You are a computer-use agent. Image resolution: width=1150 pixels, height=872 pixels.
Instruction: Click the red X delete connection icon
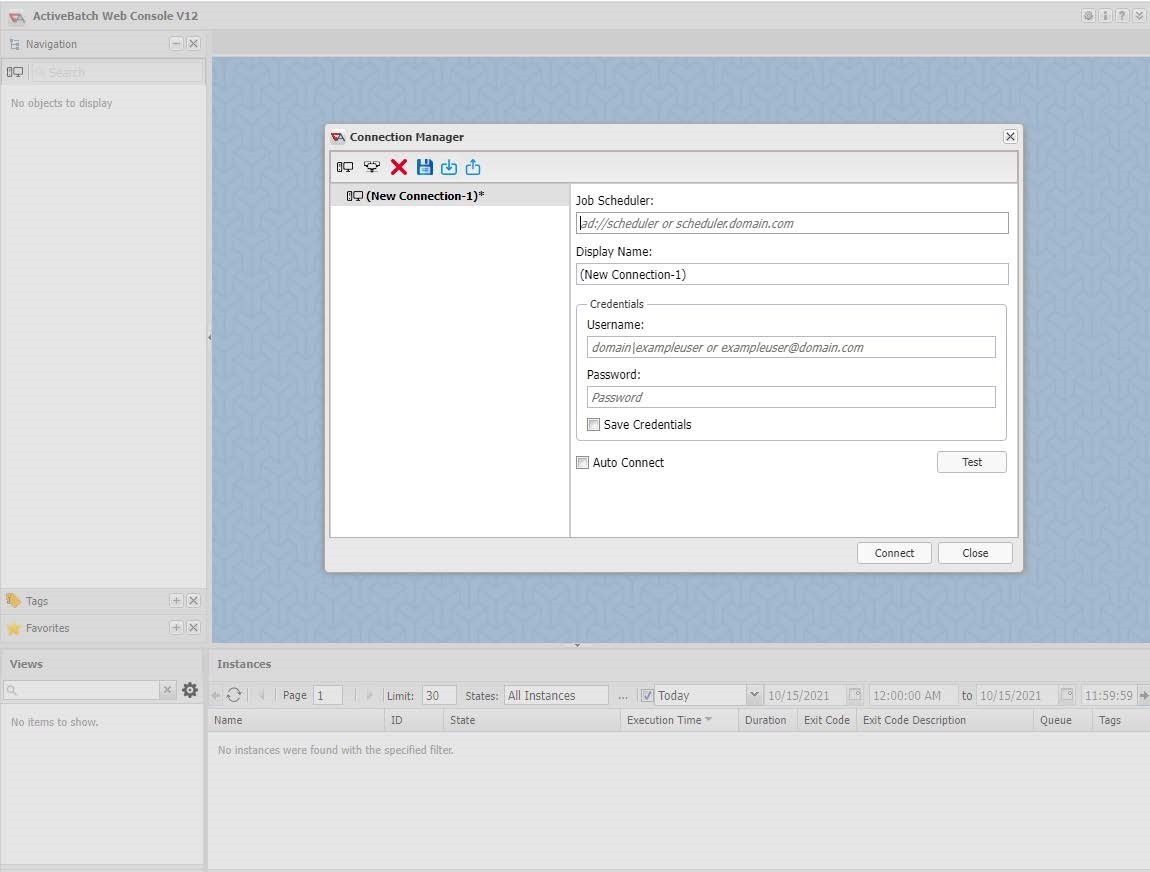(x=399, y=167)
